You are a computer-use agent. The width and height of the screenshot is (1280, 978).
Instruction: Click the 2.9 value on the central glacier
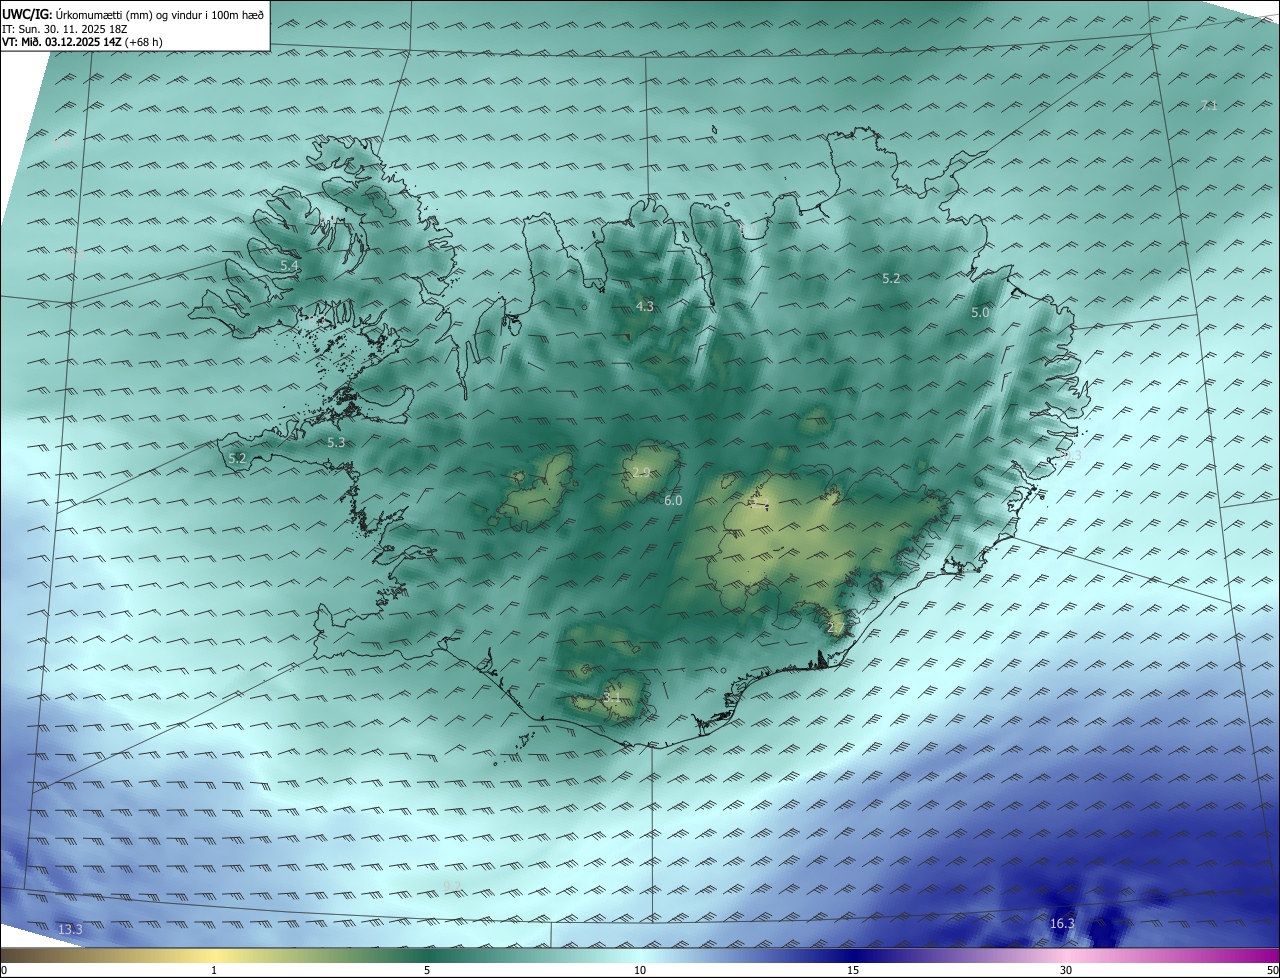(x=641, y=473)
